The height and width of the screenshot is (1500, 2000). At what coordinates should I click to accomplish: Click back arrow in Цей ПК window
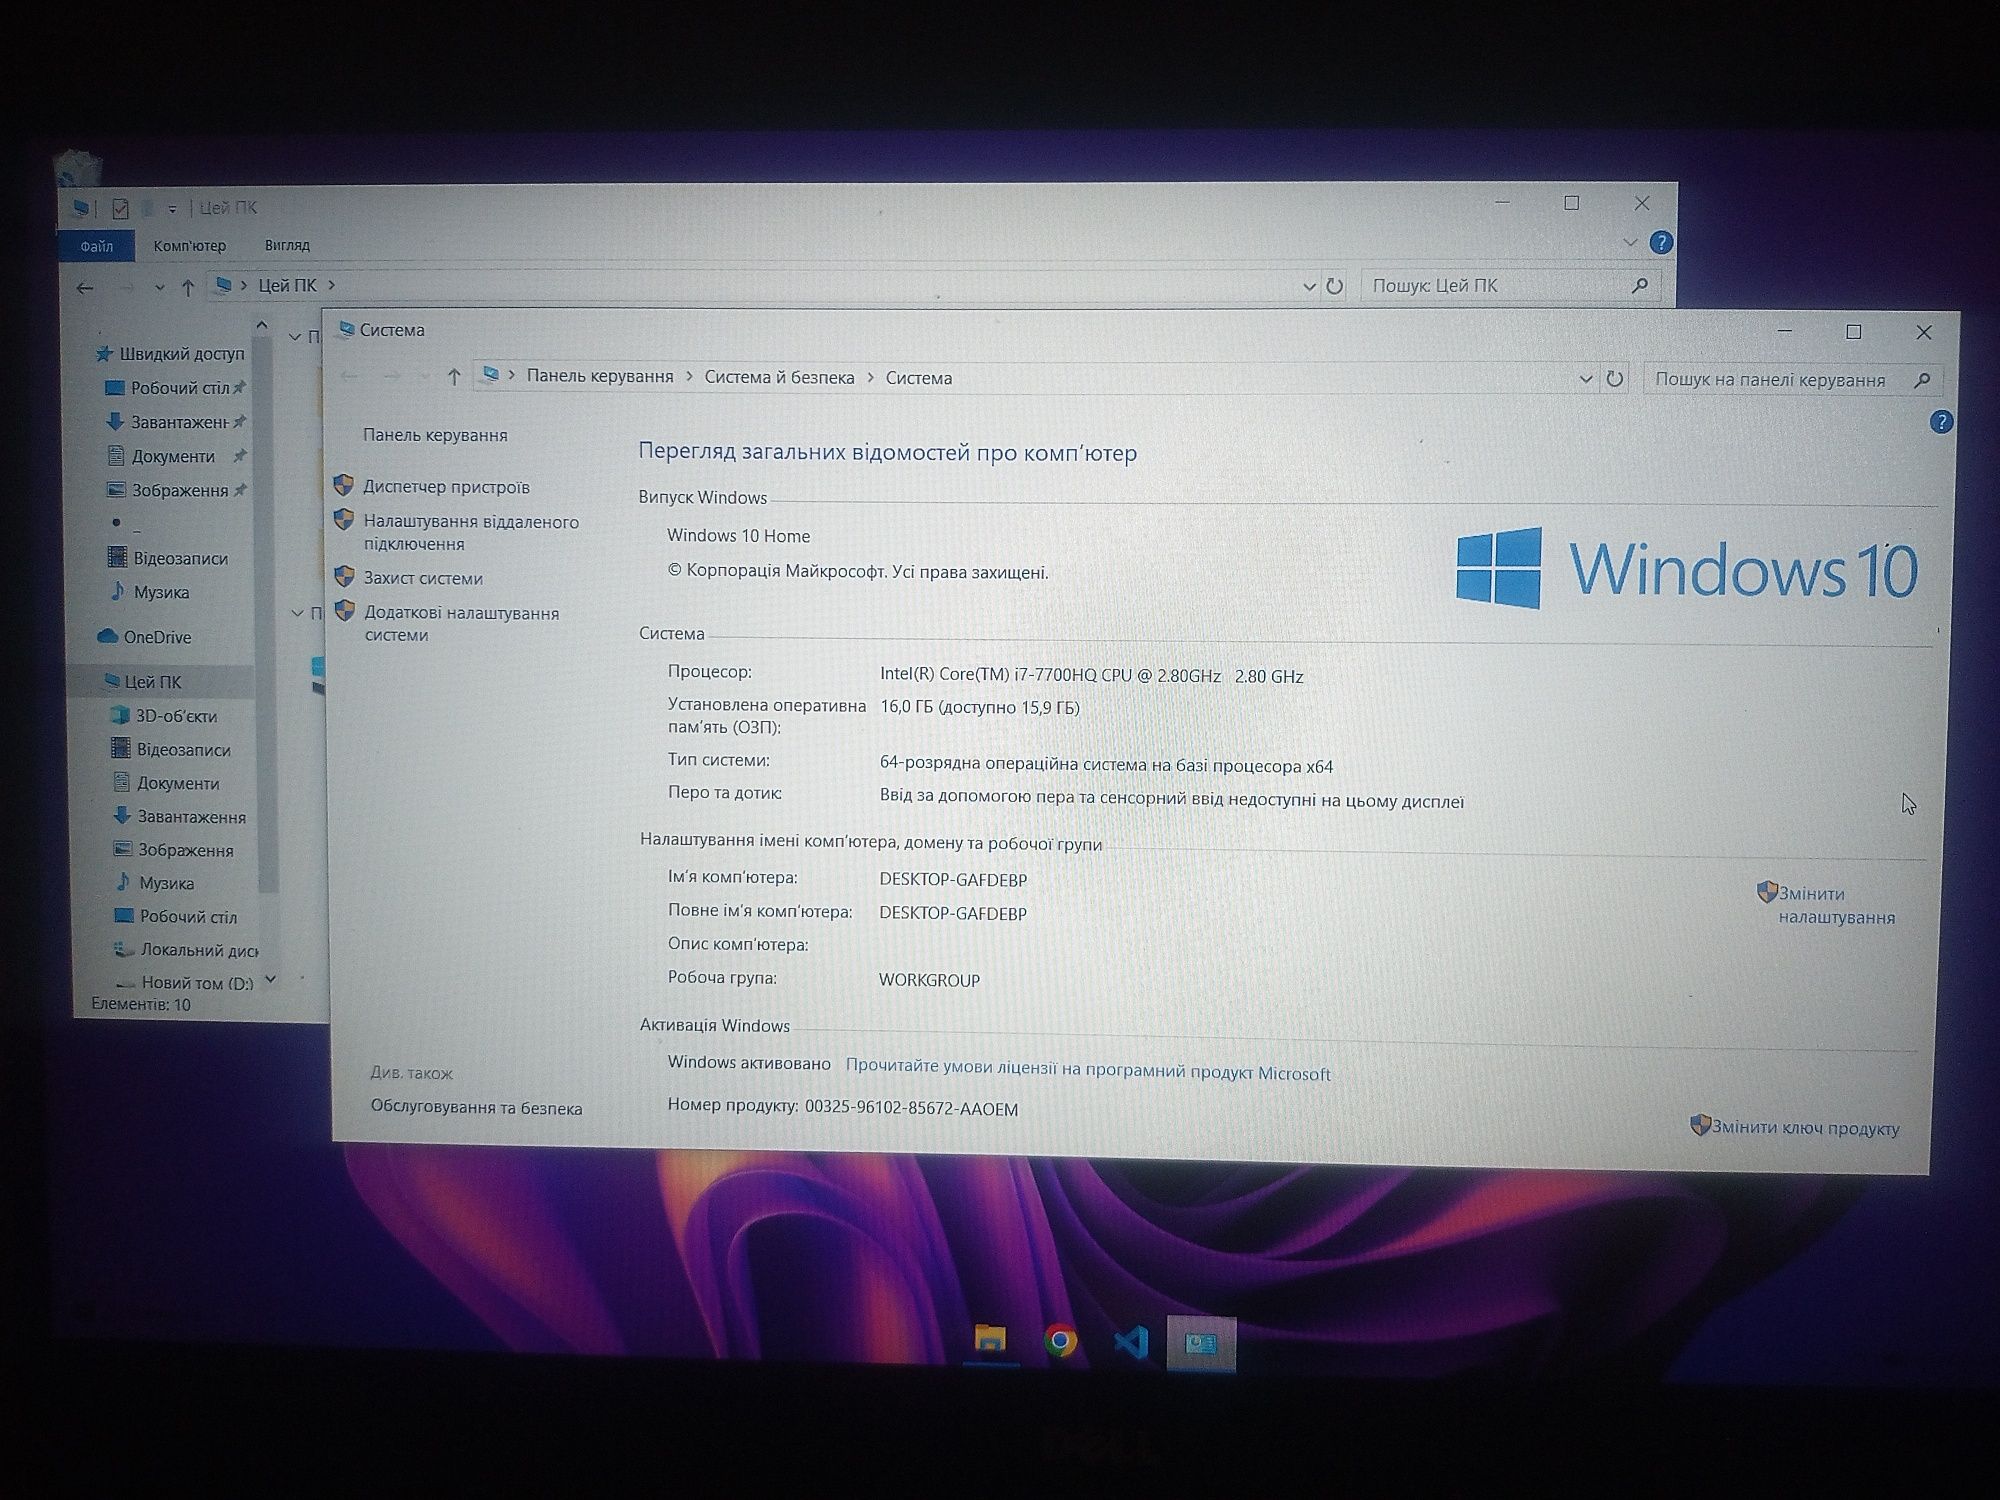(x=85, y=288)
